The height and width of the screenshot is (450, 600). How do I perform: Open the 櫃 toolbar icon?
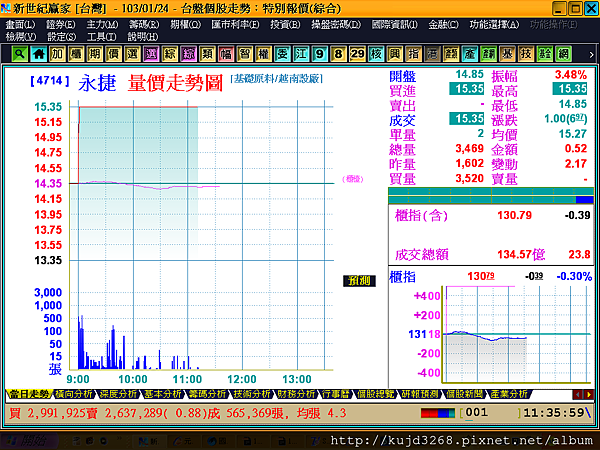pyautogui.click(x=76, y=54)
